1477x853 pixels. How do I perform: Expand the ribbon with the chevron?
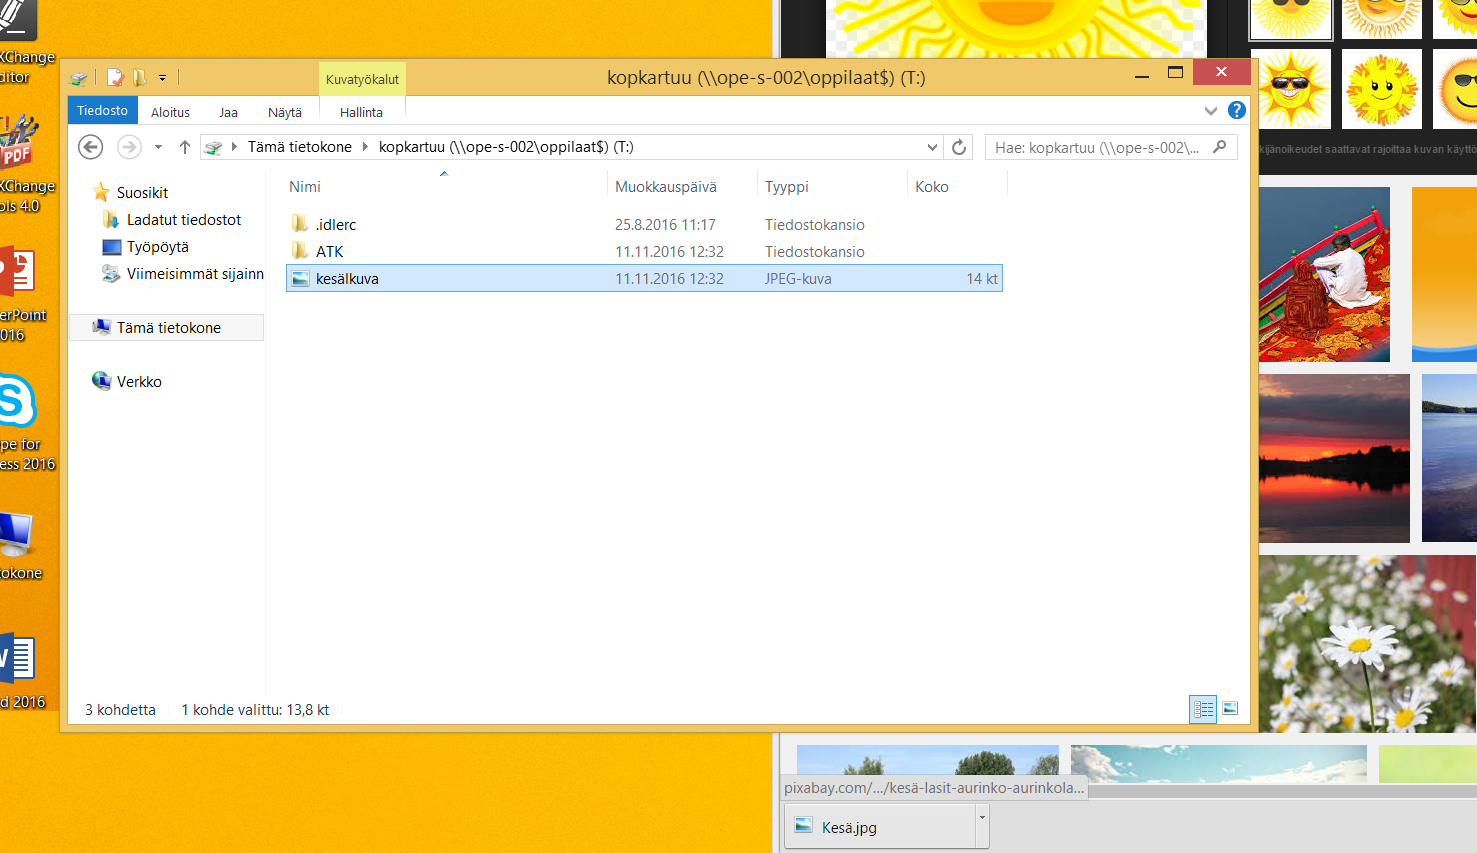coord(1211,111)
